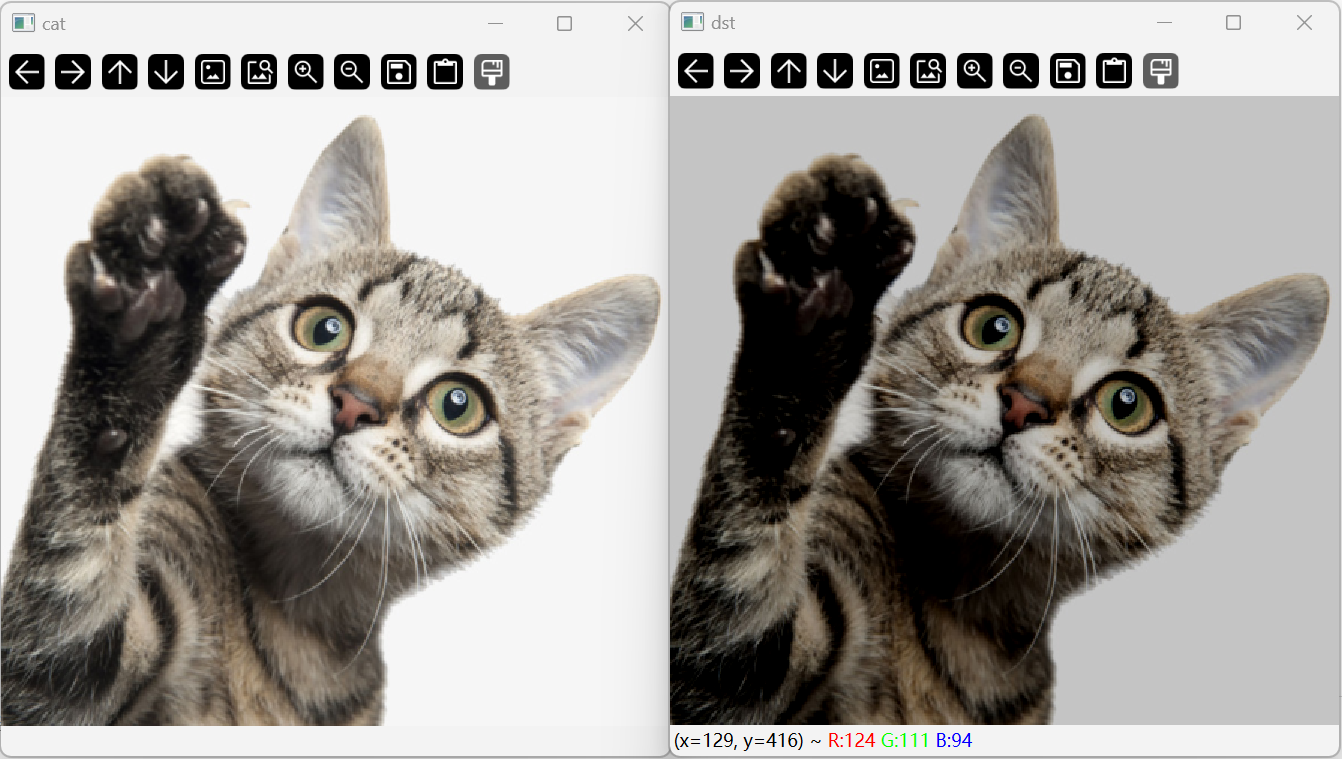
Task: Click the 'dst' window title text
Action: 723,23
